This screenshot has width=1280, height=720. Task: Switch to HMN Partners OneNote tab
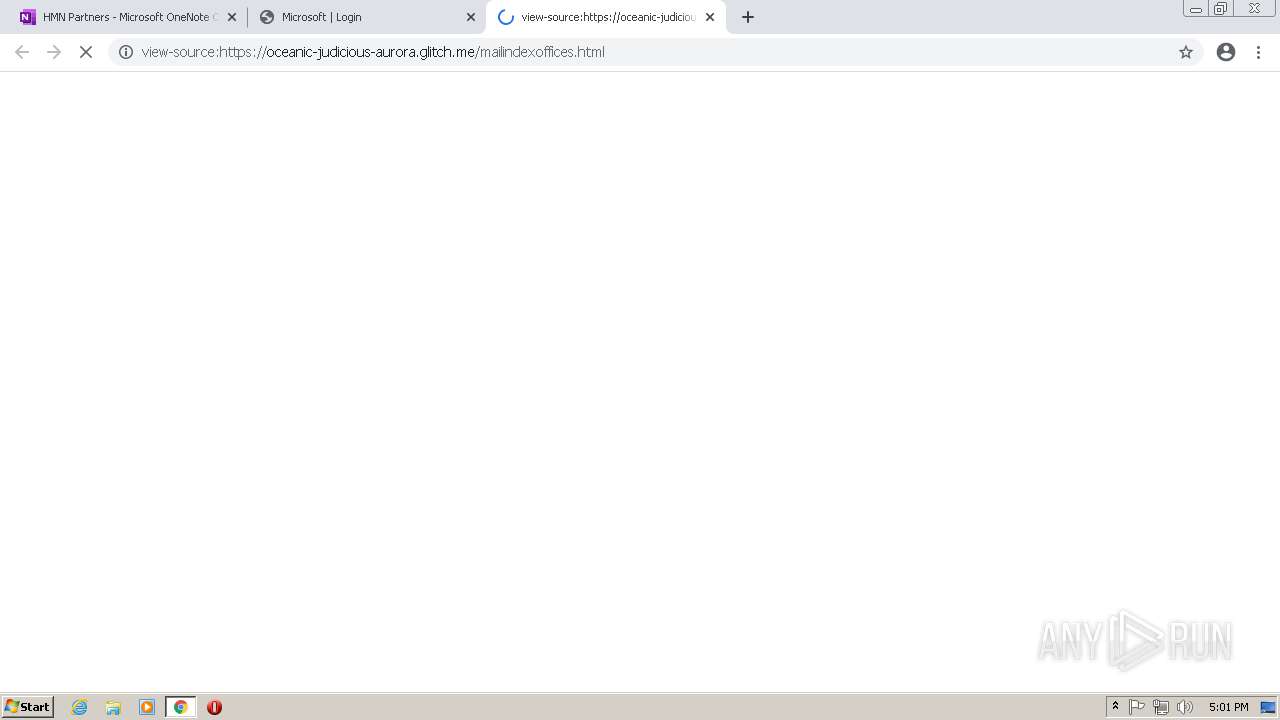tap(128, 17)
